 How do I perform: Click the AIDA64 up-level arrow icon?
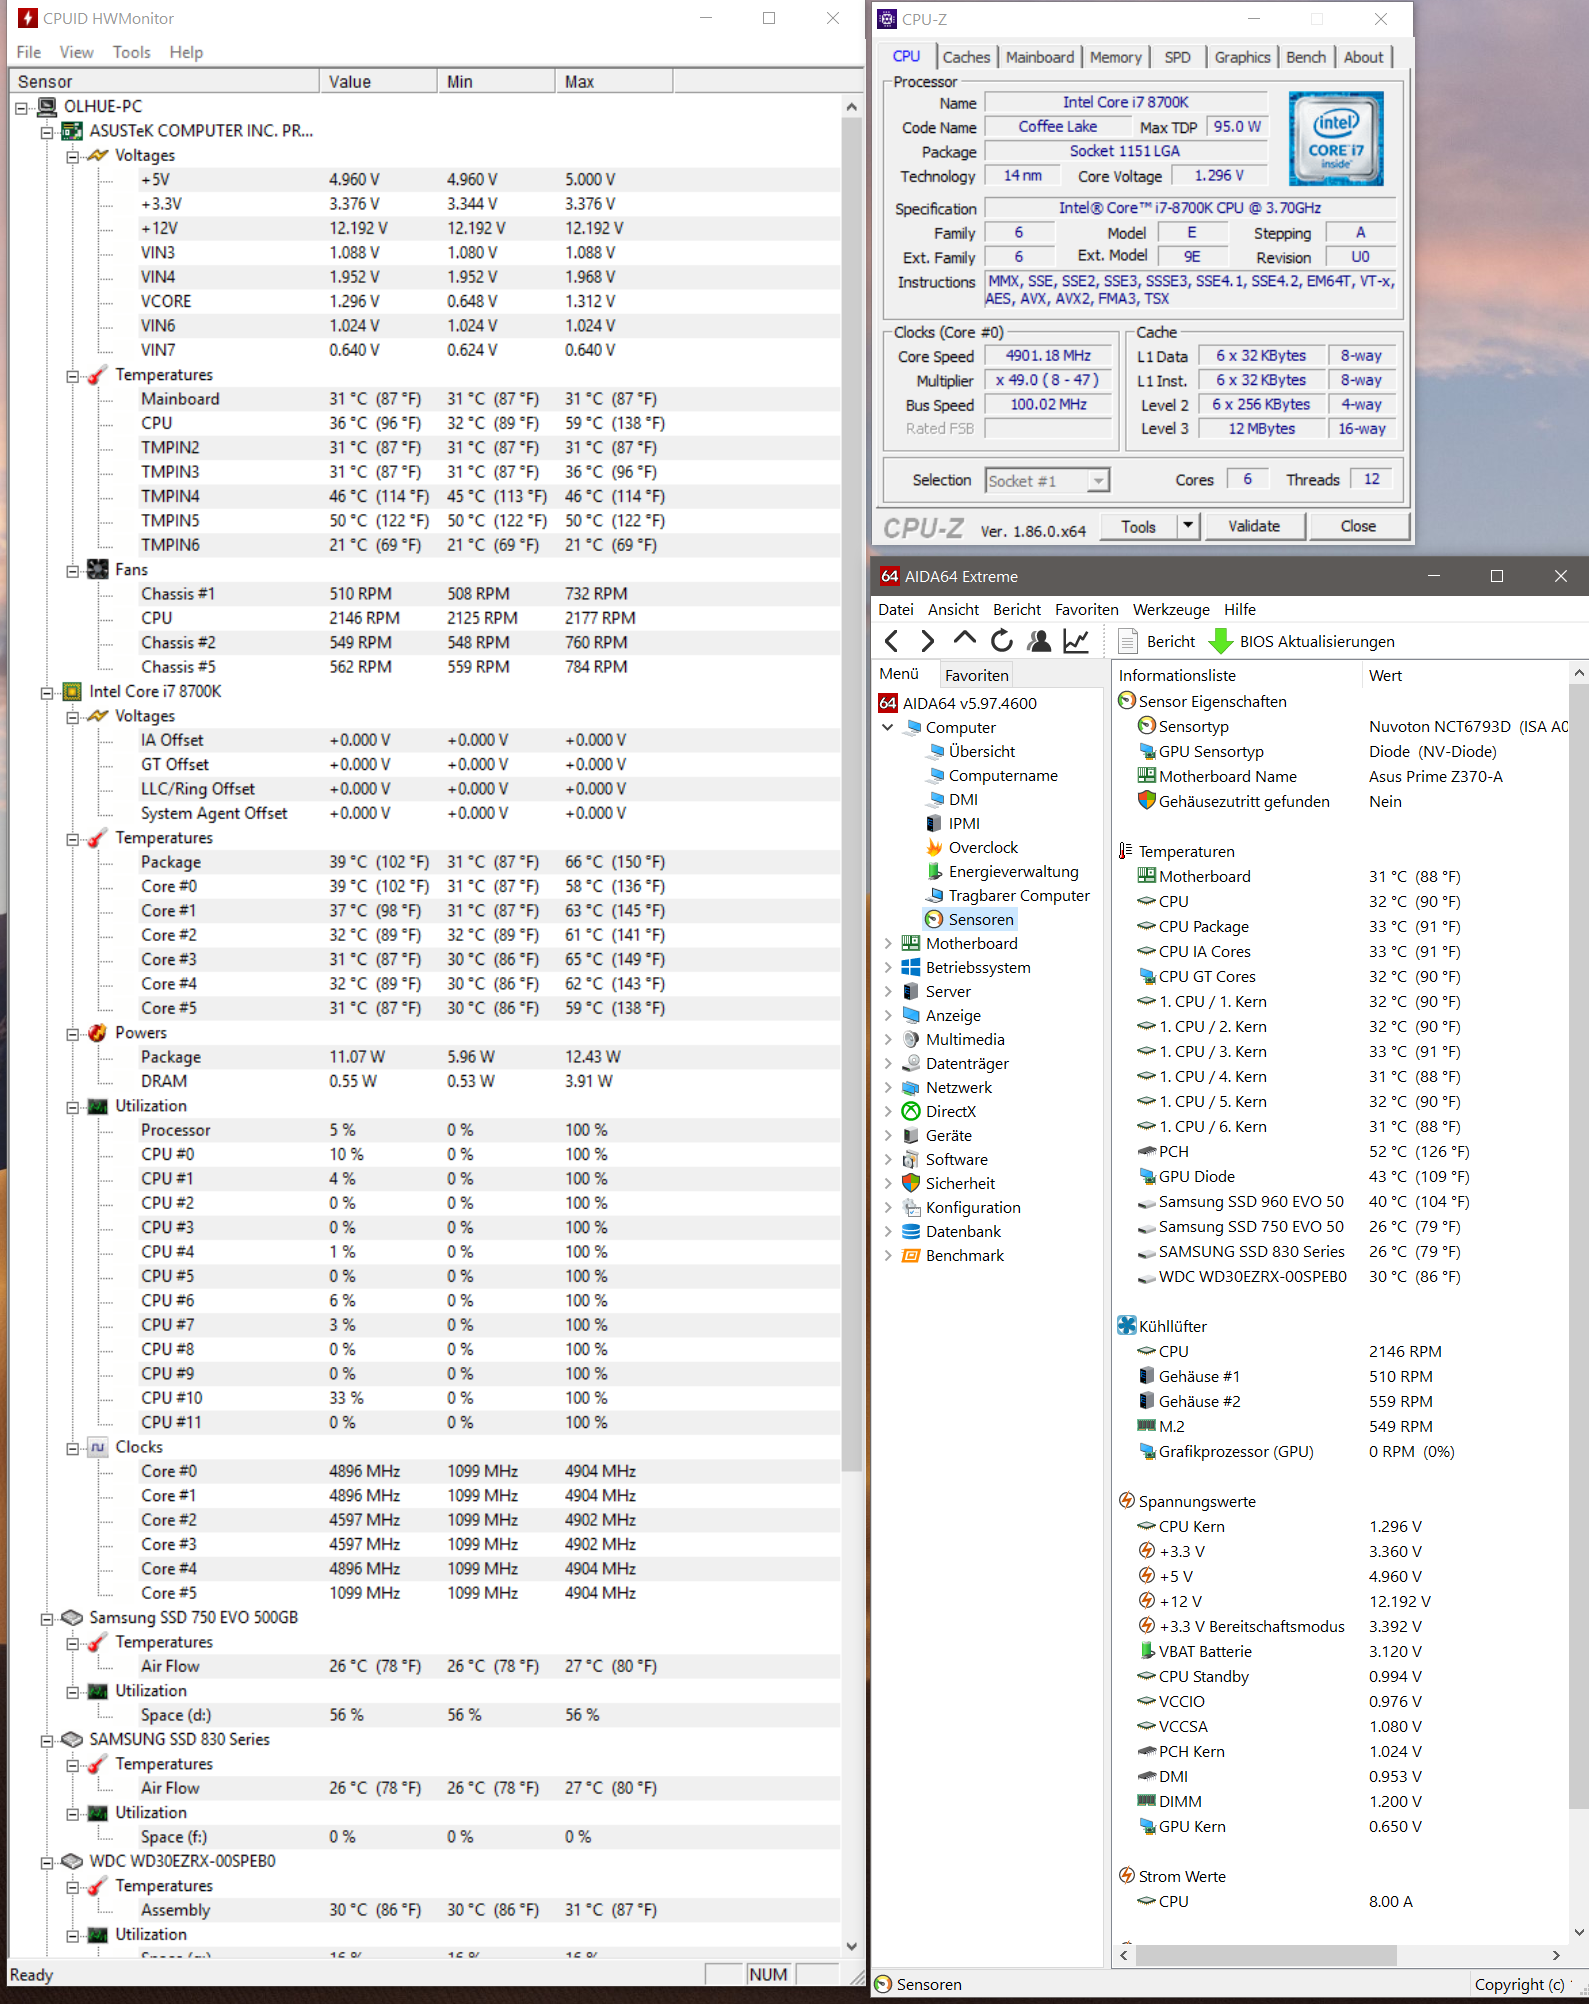coord(964,639)
